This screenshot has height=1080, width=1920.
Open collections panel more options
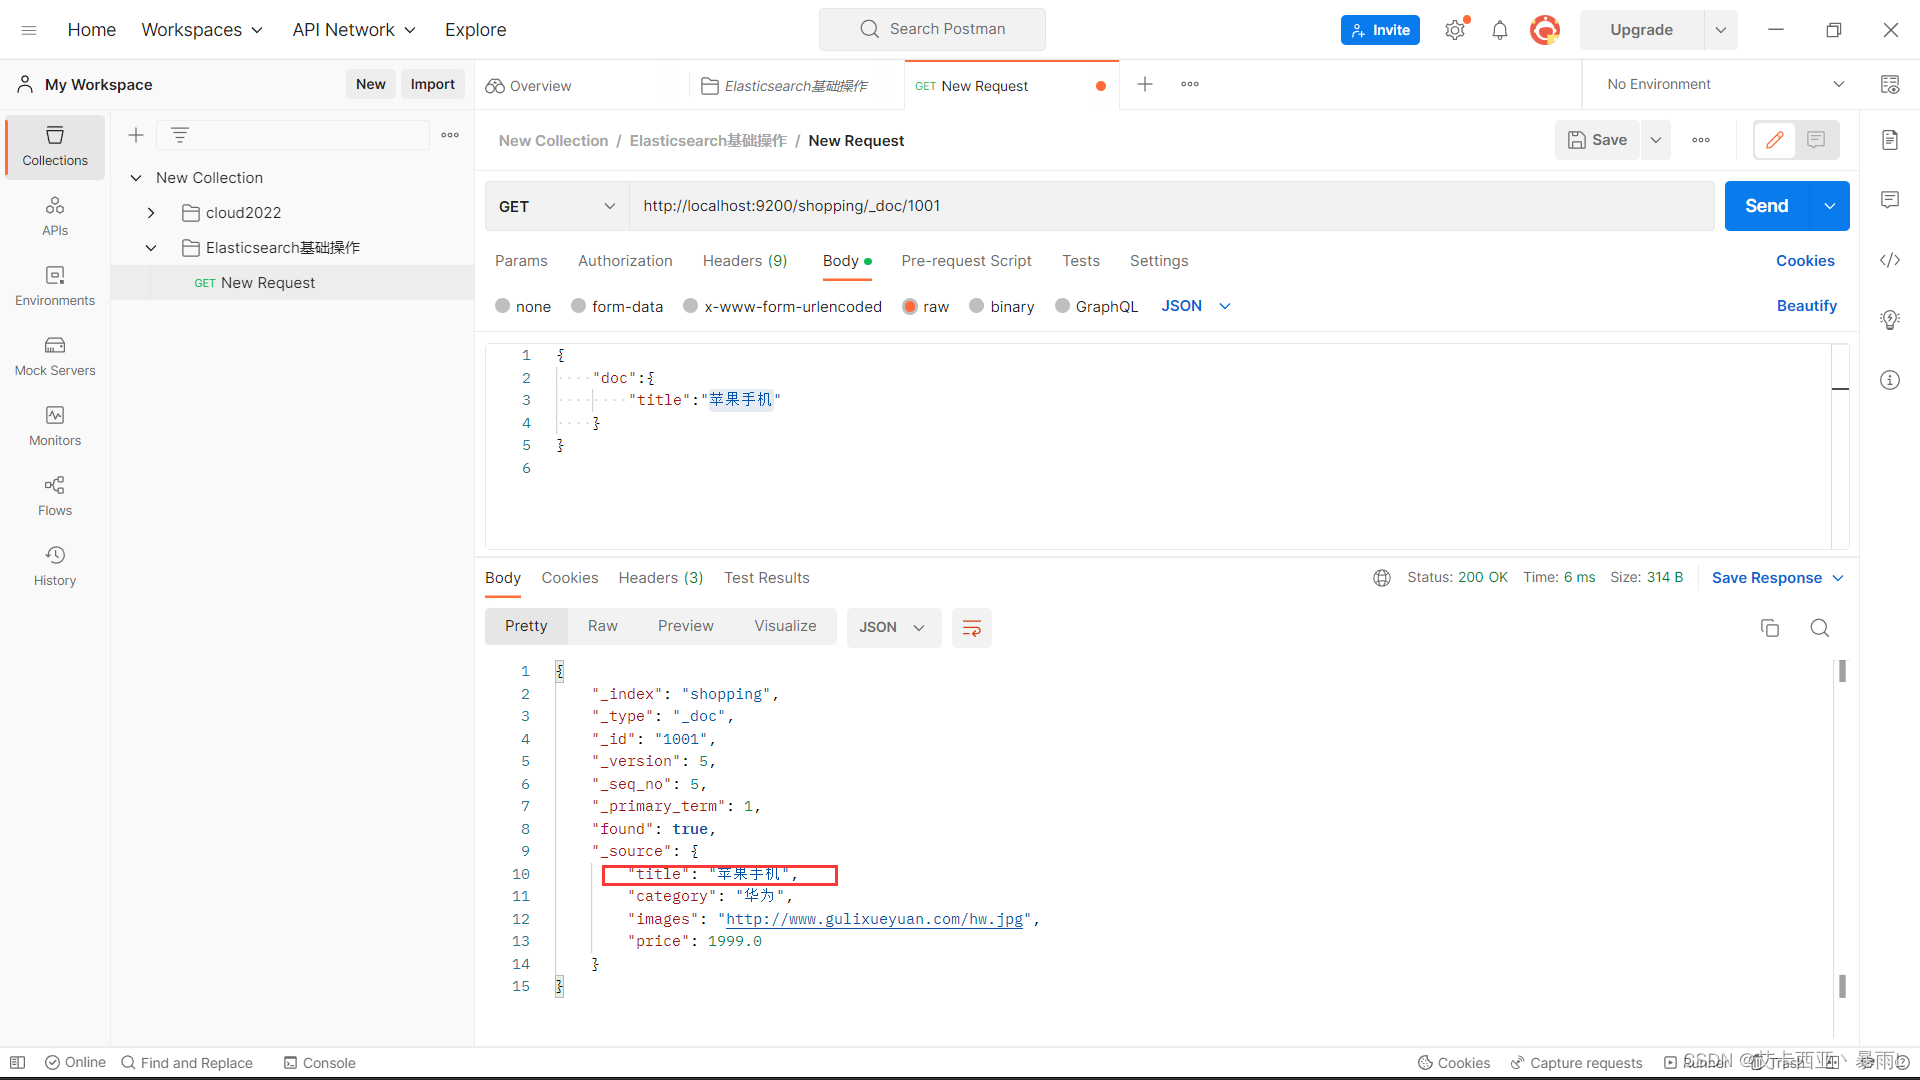(x=450, y=135)
